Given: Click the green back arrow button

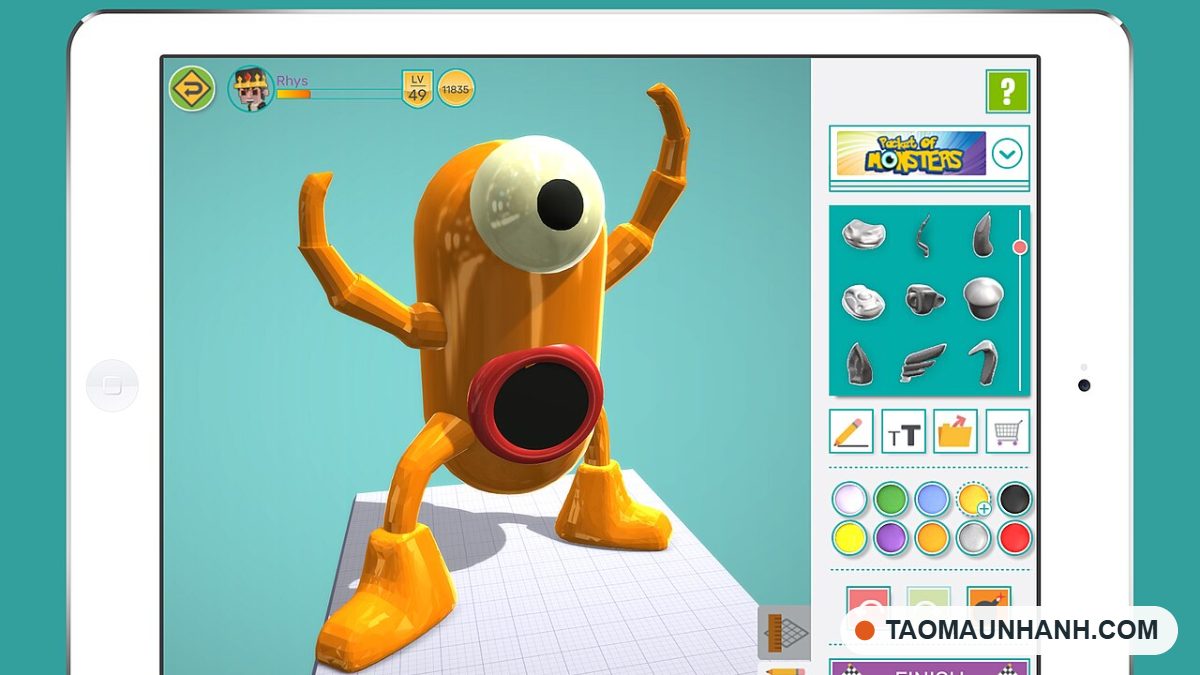Looking at the screenshot, I should point(192,89).
